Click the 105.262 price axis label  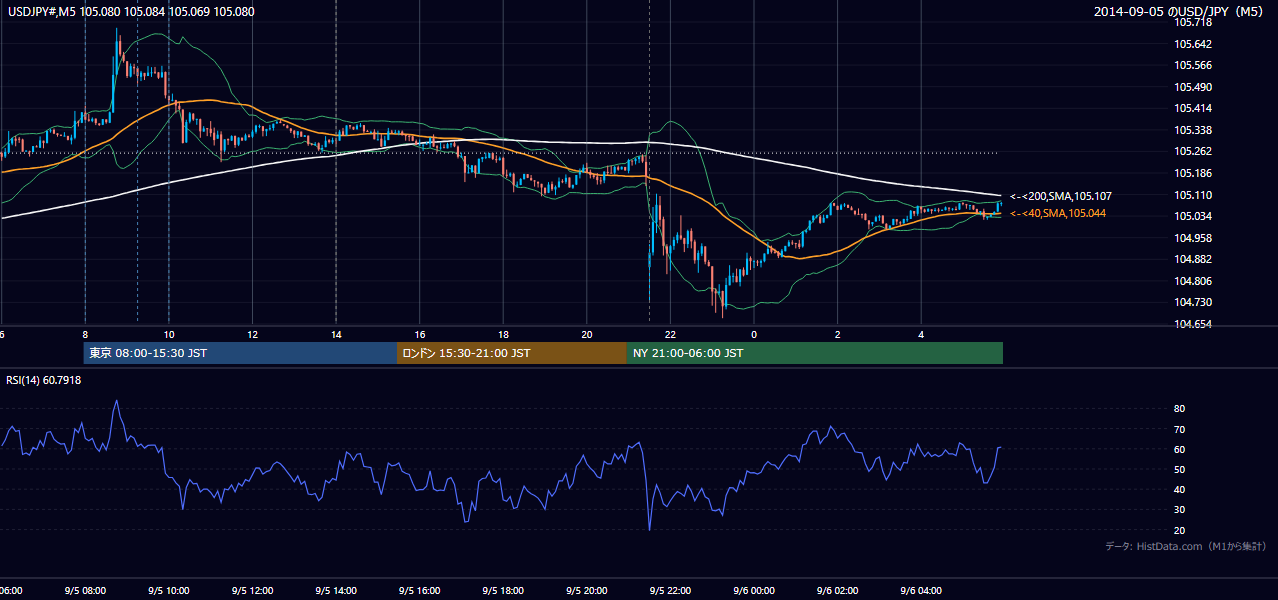[1193, 152]
